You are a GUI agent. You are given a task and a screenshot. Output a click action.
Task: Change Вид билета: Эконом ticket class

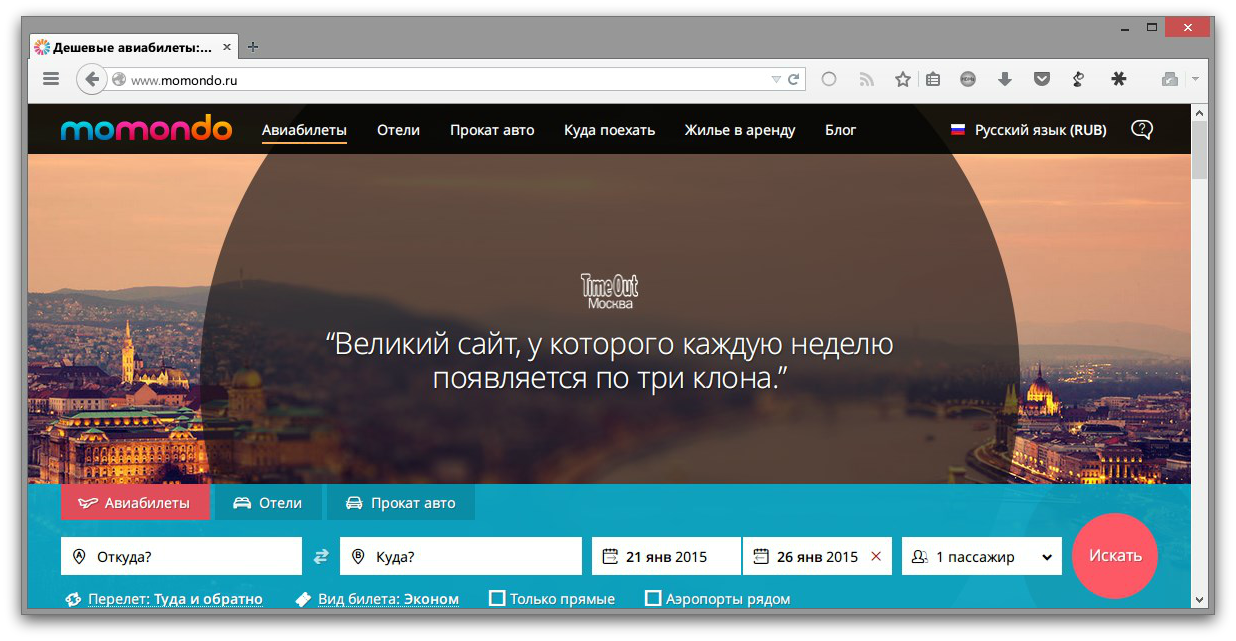[388, 599]
